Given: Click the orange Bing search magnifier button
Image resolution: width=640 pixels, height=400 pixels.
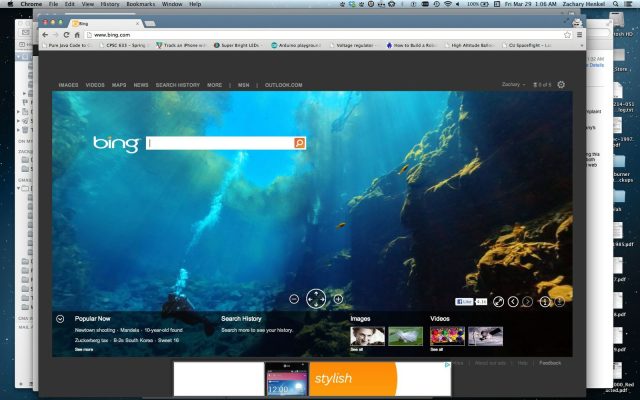Looking at the screenshot, I should click(x=300, y=143).
